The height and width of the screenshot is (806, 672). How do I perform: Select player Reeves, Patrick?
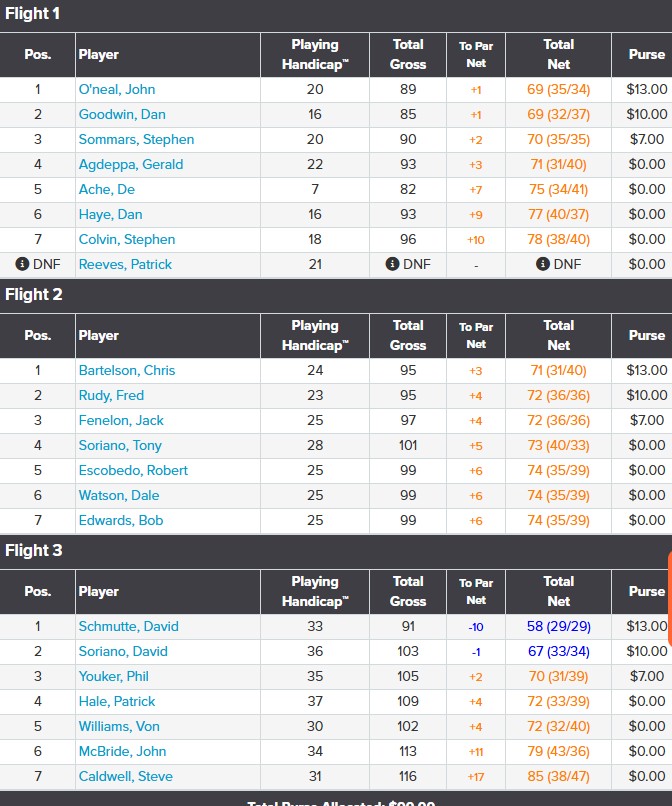[125, 264]
